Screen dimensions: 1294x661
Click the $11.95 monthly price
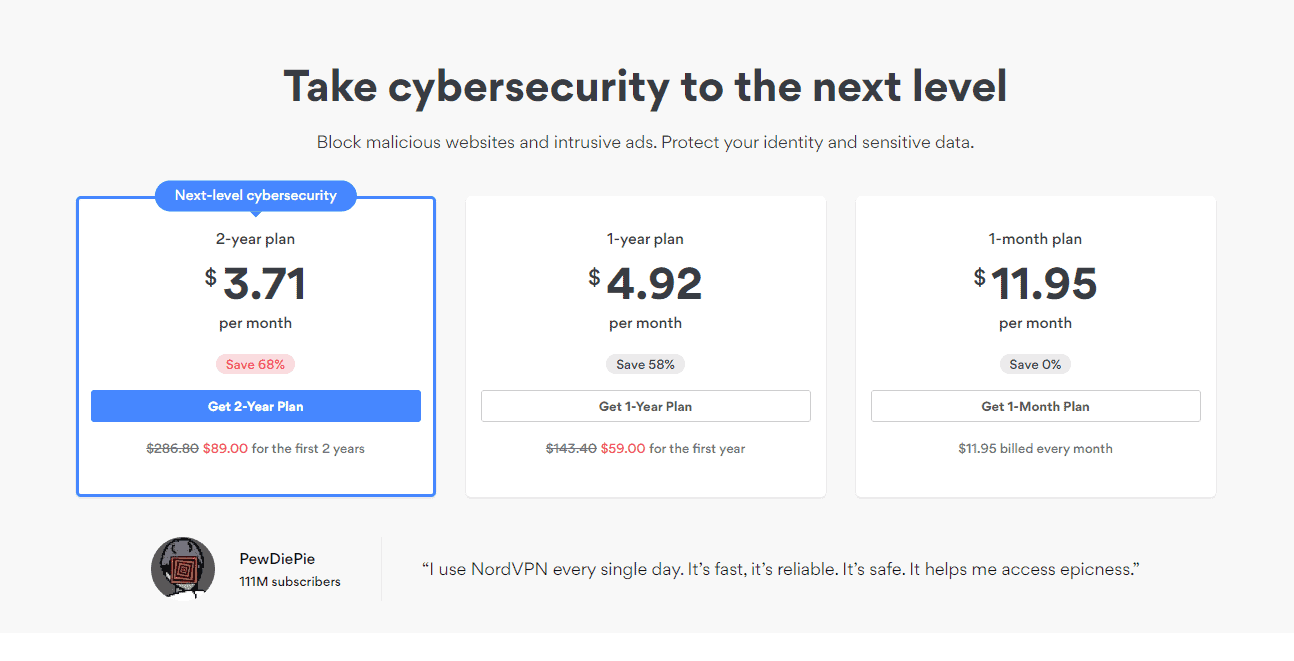click(x=1035, y=284)
